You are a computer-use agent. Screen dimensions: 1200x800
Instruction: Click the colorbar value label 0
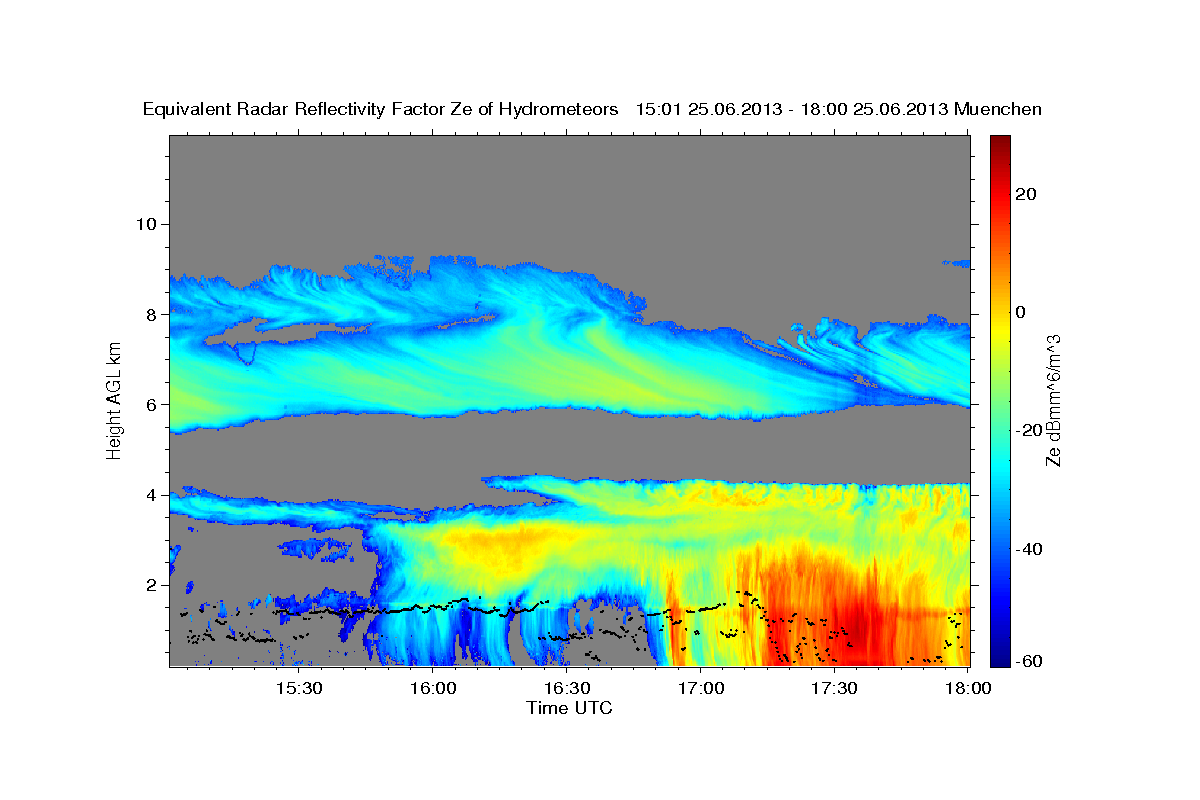(1021, 312)
